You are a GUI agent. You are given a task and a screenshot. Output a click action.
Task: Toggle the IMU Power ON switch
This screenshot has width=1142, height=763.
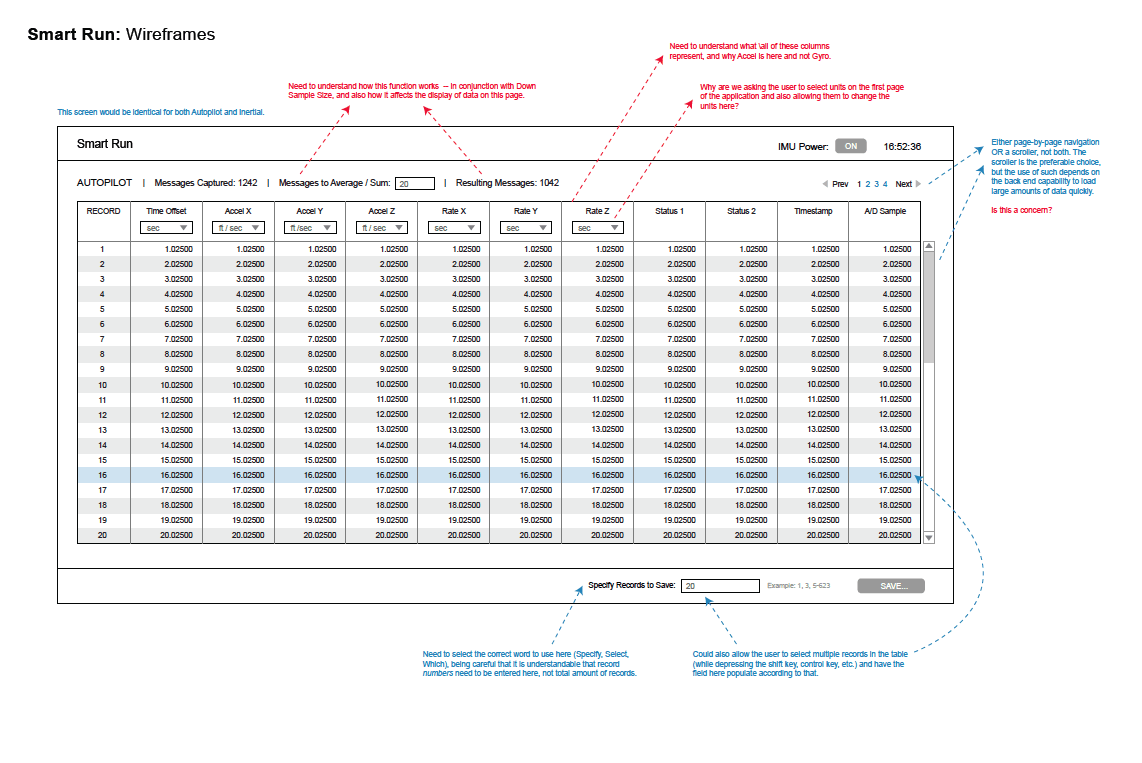click(851, 146)
